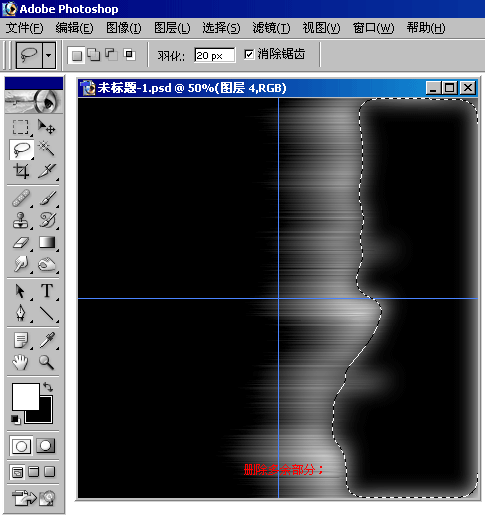This screenshot has height=515, width=485.
Task: Select the Gradient tool
Action: 46,242
